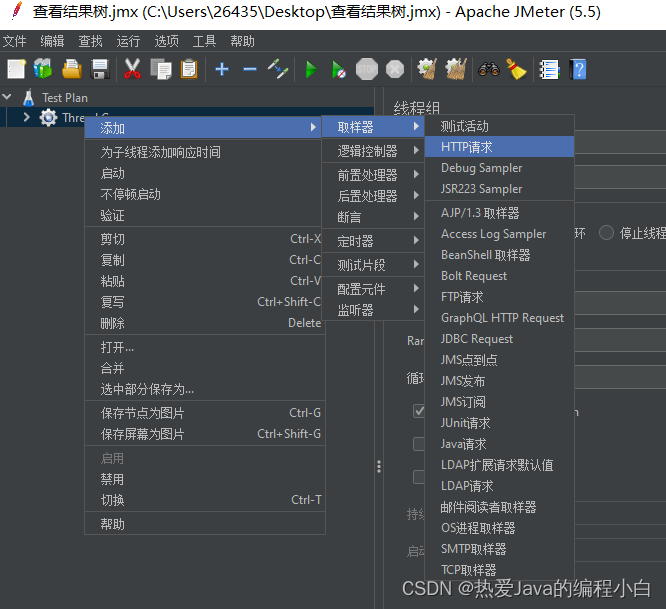Image resolution: width=666 pixels, height=609 pixels.
Task: Click Start no pauses icon
Action: click(x=339, y=69)
